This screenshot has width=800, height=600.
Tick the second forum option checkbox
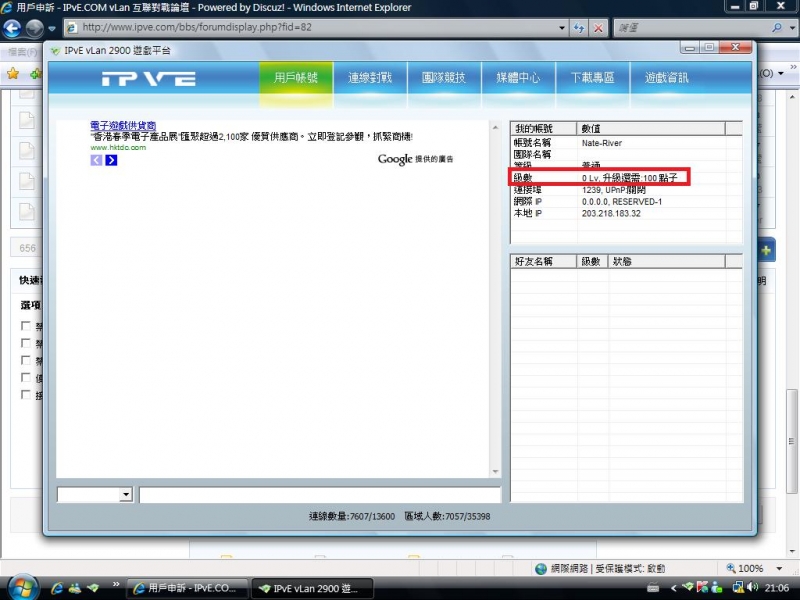(26, 343)
